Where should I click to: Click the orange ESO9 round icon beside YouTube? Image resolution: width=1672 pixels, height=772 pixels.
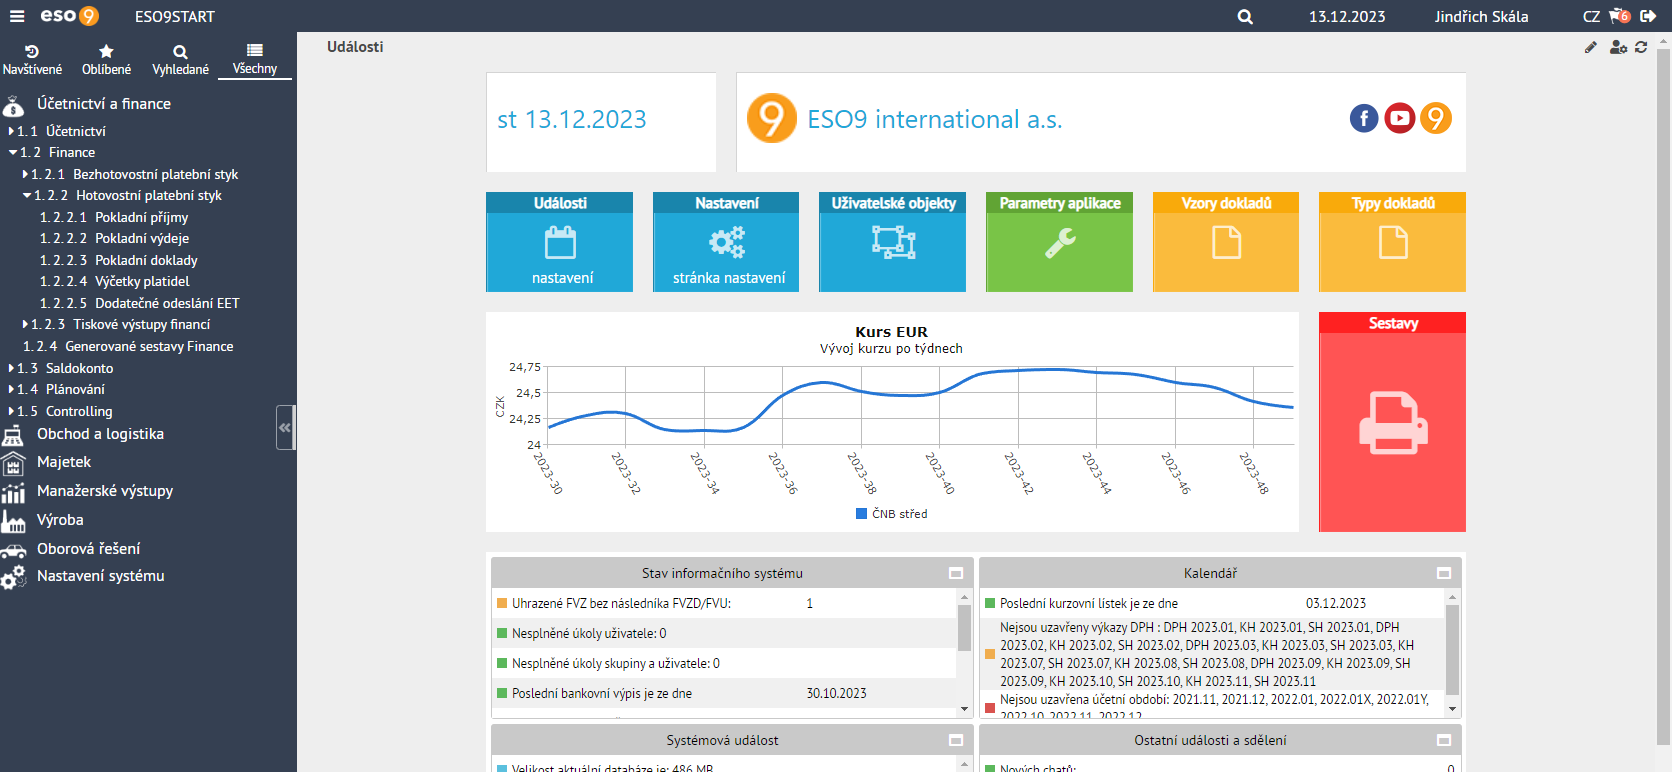click(x=1436, y=118)
